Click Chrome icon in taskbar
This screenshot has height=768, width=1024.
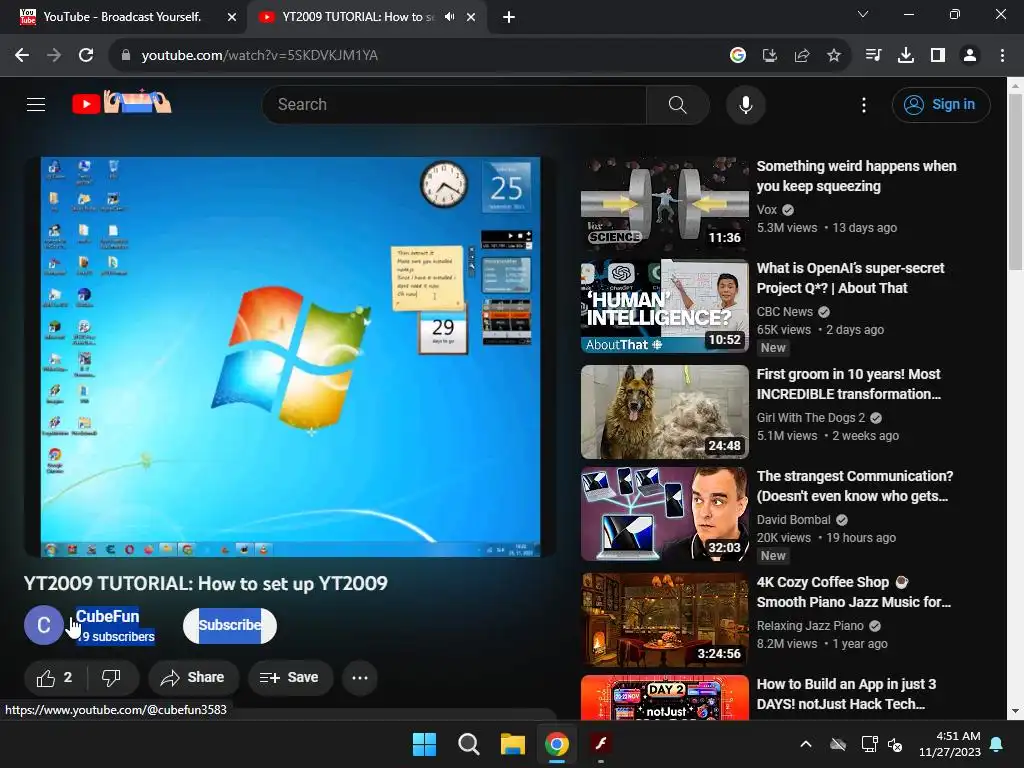click(557, 744)
